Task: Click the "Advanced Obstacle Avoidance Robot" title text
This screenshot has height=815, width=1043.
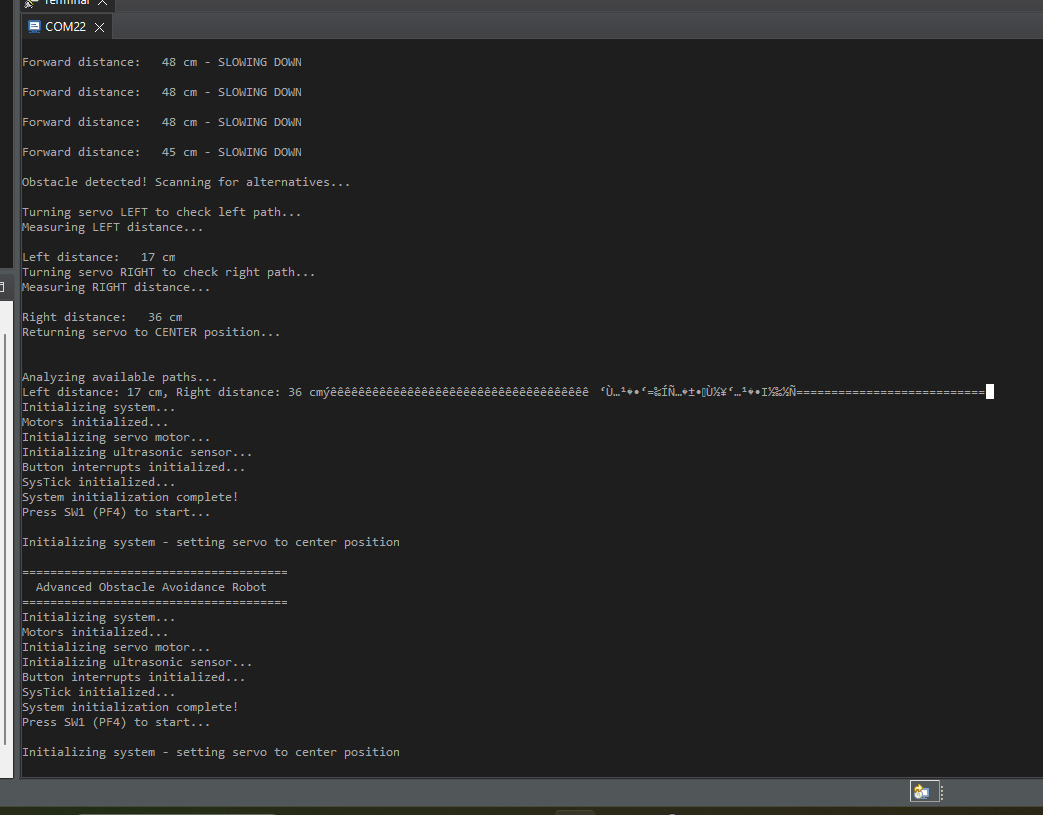Action: tap(151, 587)
